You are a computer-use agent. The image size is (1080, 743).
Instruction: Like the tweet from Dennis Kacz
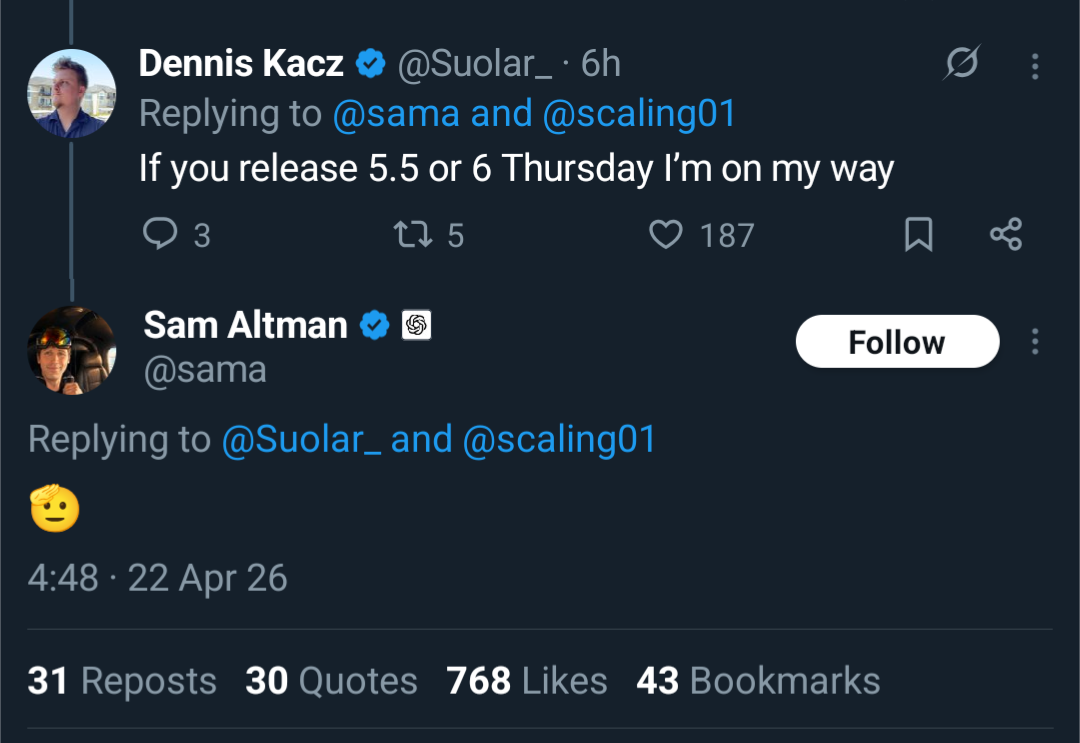665,234
